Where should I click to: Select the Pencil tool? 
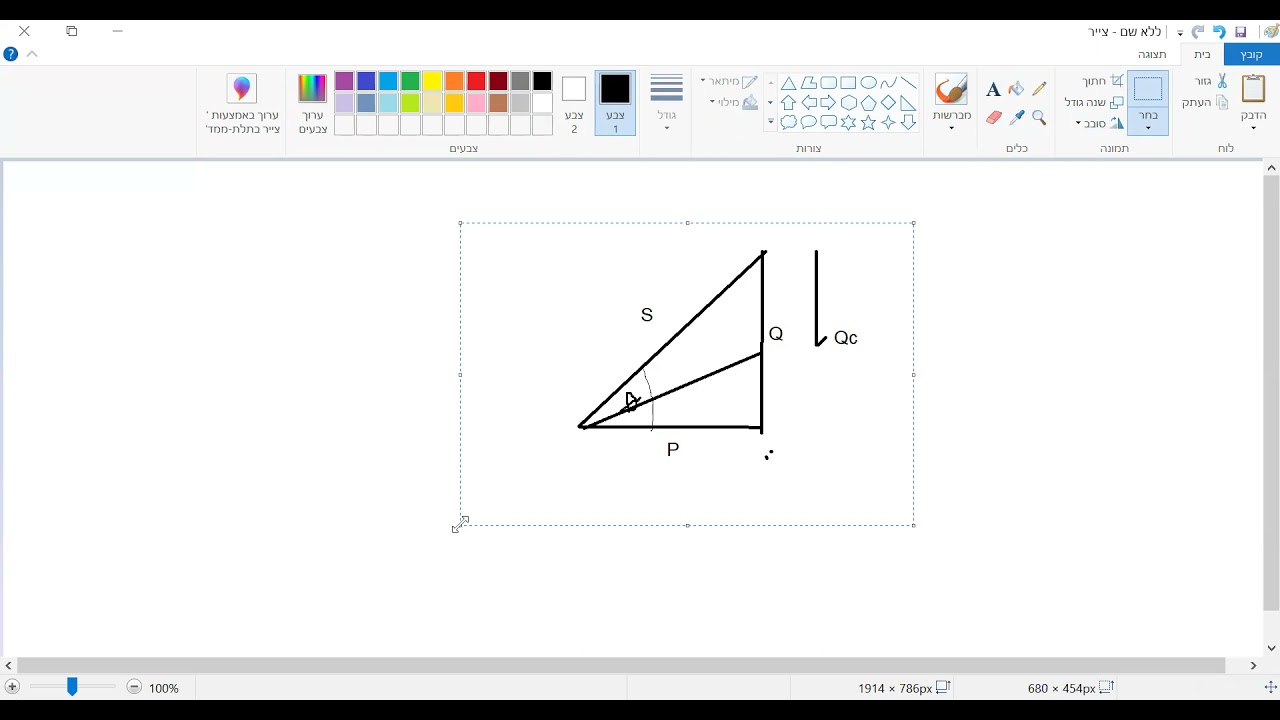(x=1039, y=89)
